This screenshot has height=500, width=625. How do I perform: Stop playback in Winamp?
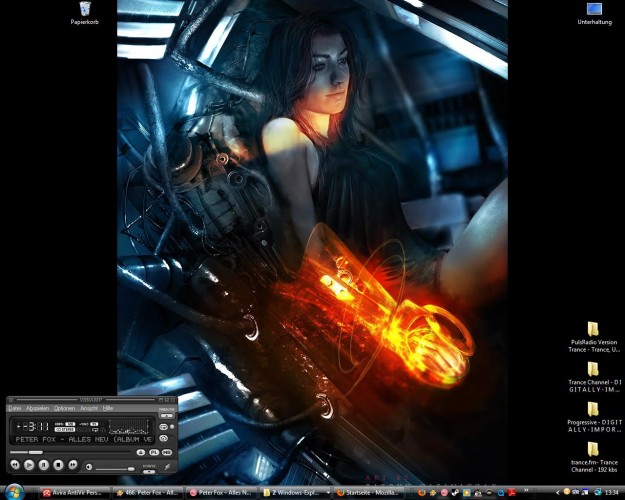coord(58,465)
